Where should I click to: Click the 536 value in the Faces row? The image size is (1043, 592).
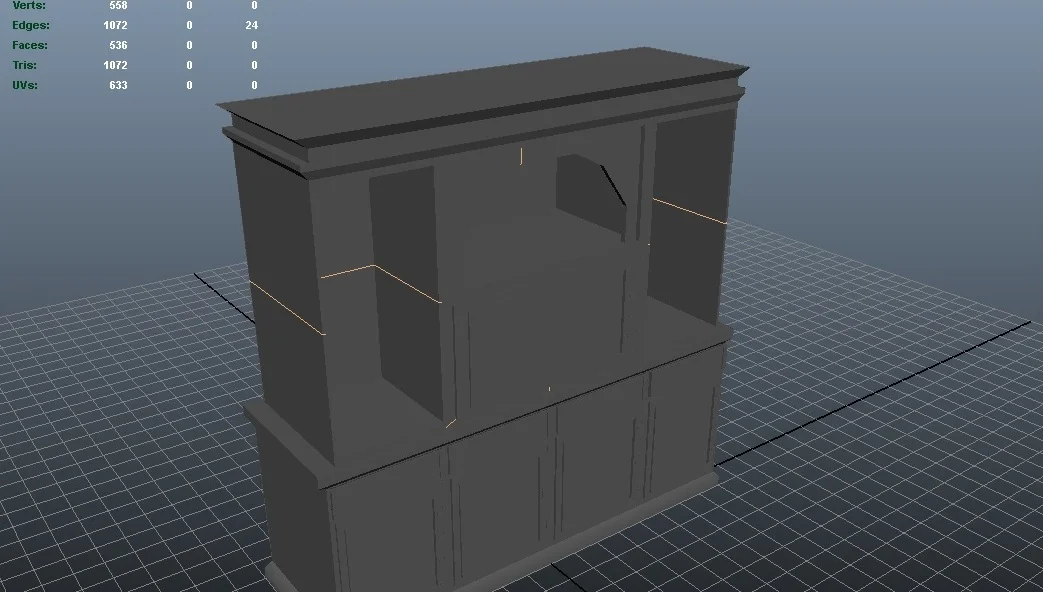[118, 45]
